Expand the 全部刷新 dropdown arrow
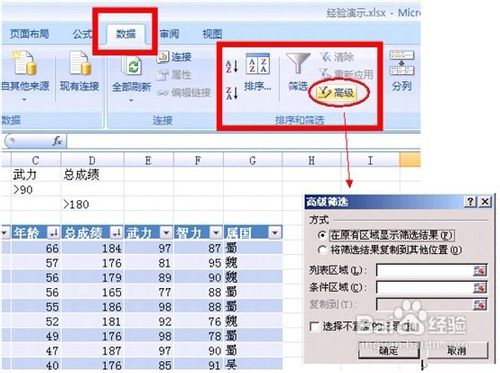The height and width of the screenshot is (373, 500). click(131, 100)
